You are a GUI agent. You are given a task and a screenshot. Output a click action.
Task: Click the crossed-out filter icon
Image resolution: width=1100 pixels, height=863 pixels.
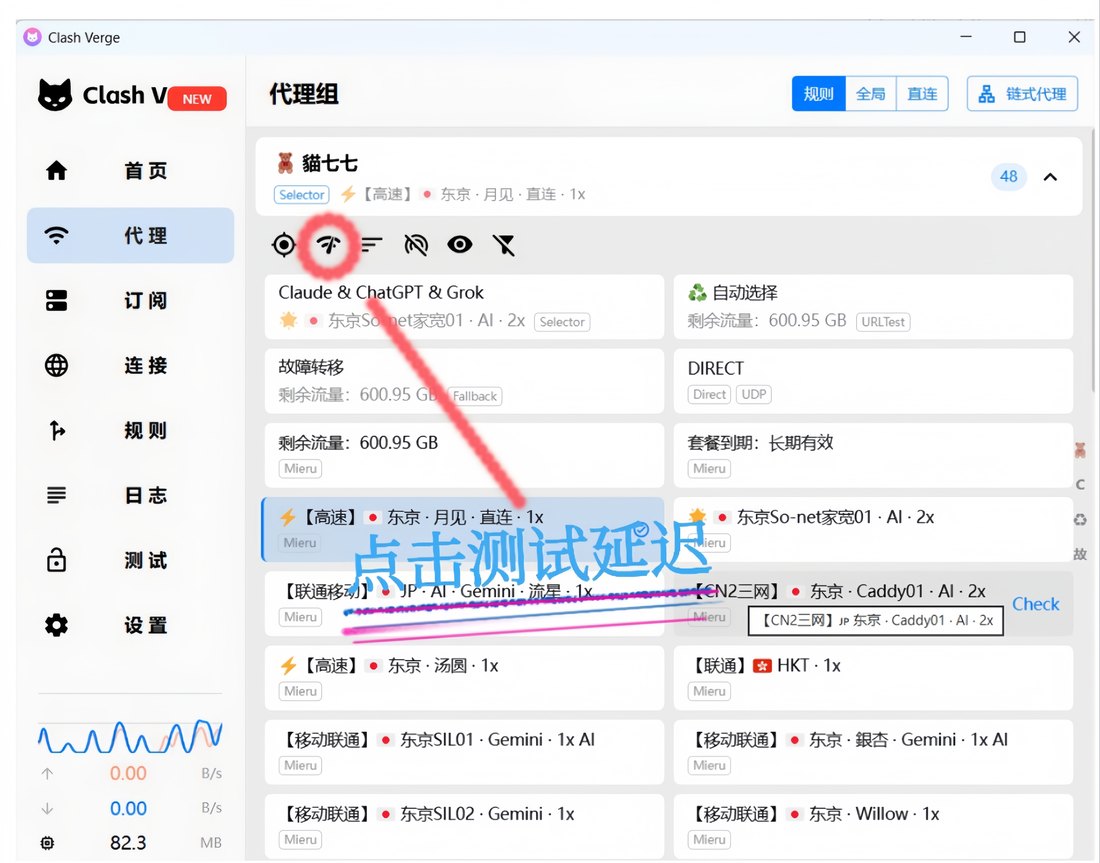point(504,245)
